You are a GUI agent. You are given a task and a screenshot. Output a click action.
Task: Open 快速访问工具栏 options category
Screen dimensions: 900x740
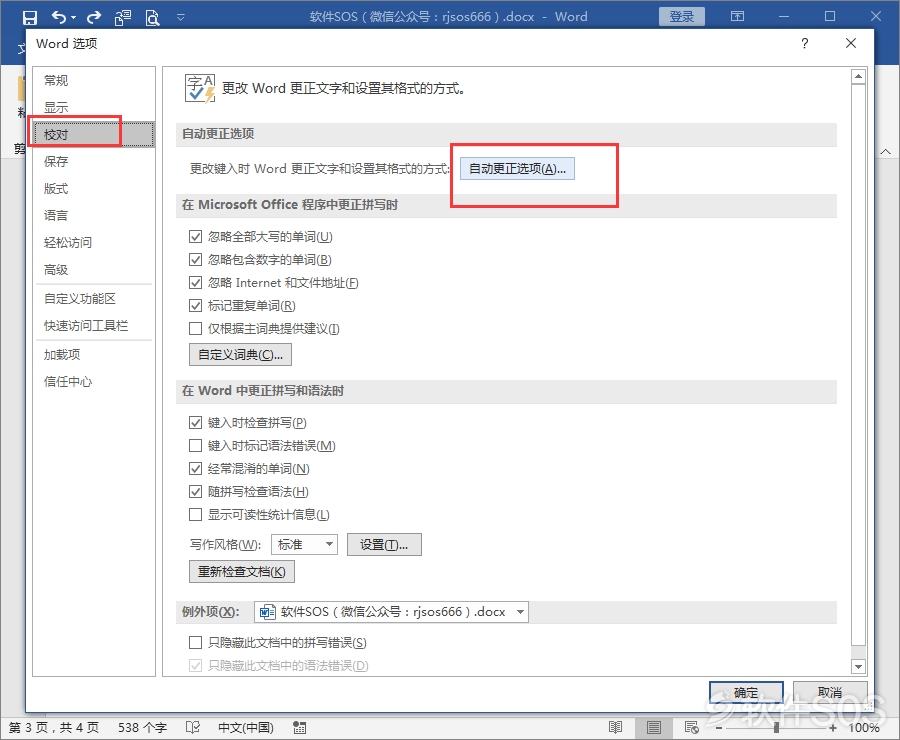(94, 326)
